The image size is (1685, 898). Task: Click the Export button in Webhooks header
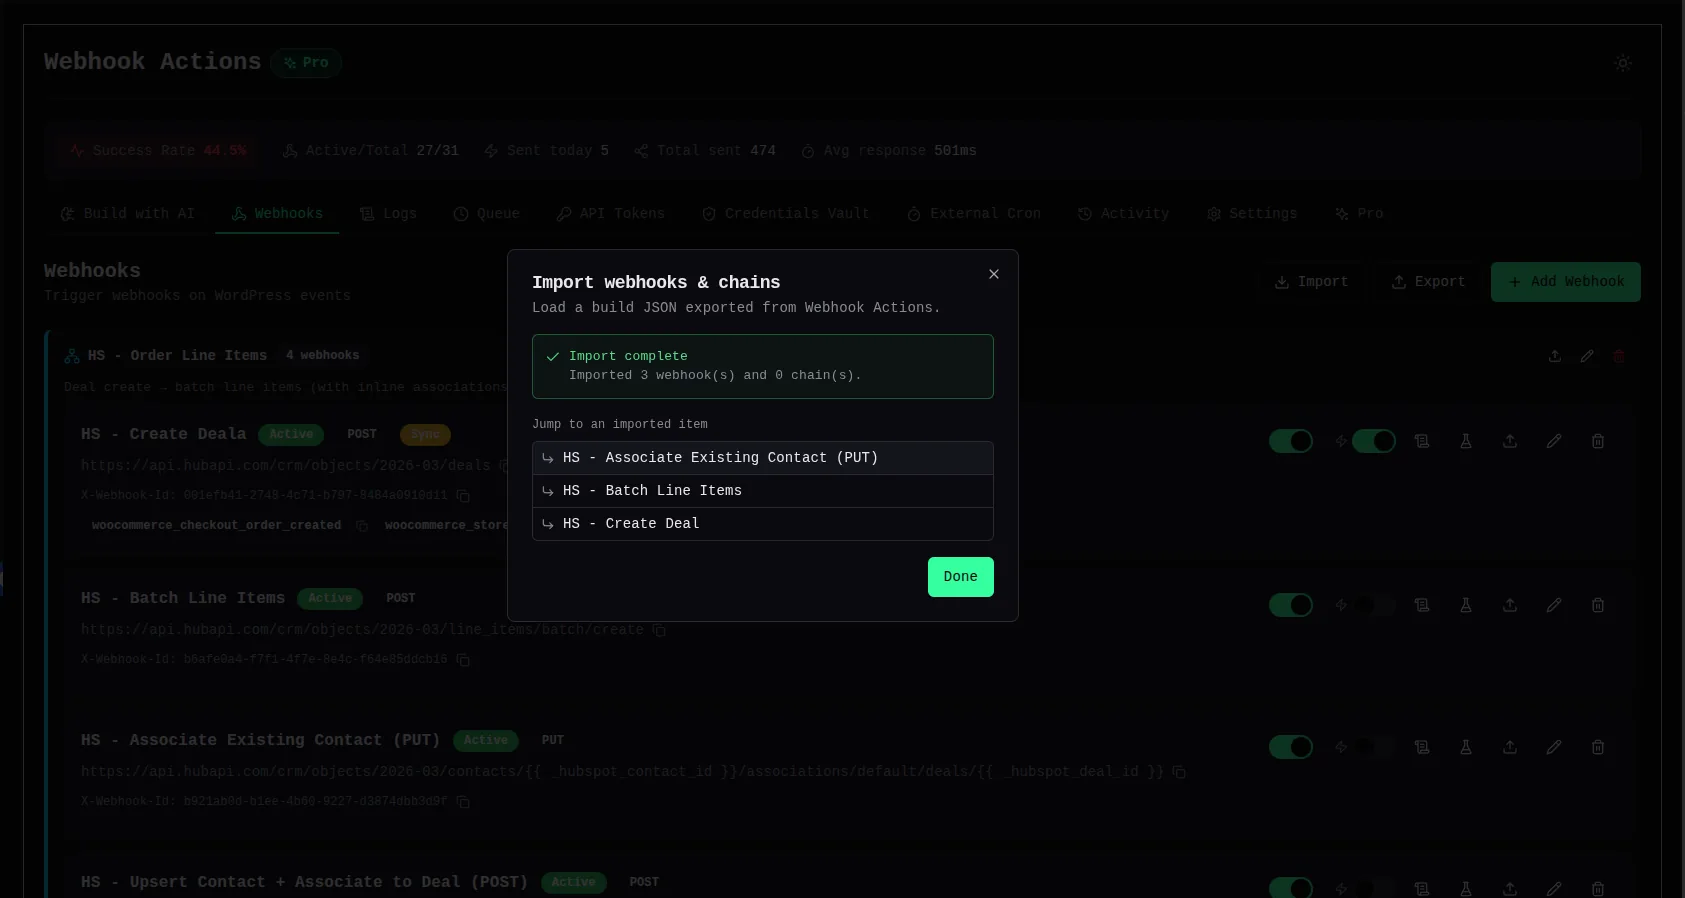[1428, 282]
